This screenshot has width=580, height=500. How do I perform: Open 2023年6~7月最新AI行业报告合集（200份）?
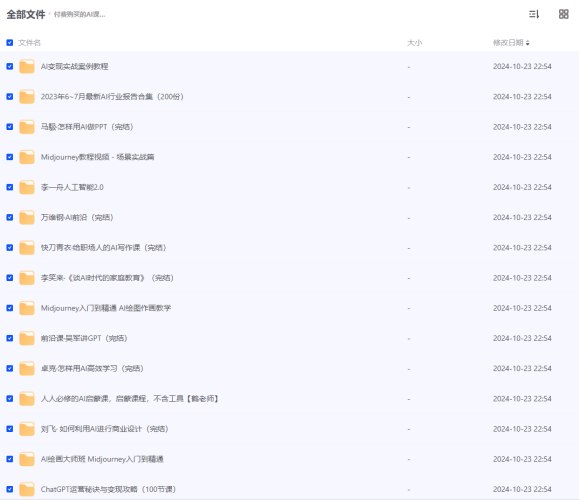112,97
